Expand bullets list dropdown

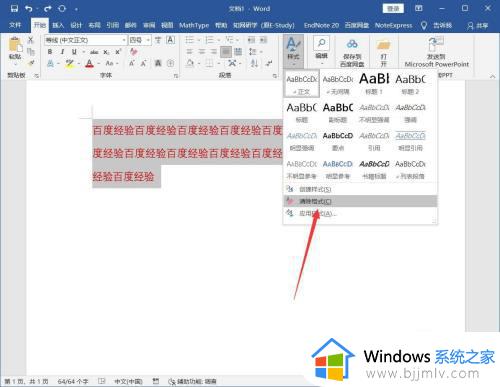point(199,40)
